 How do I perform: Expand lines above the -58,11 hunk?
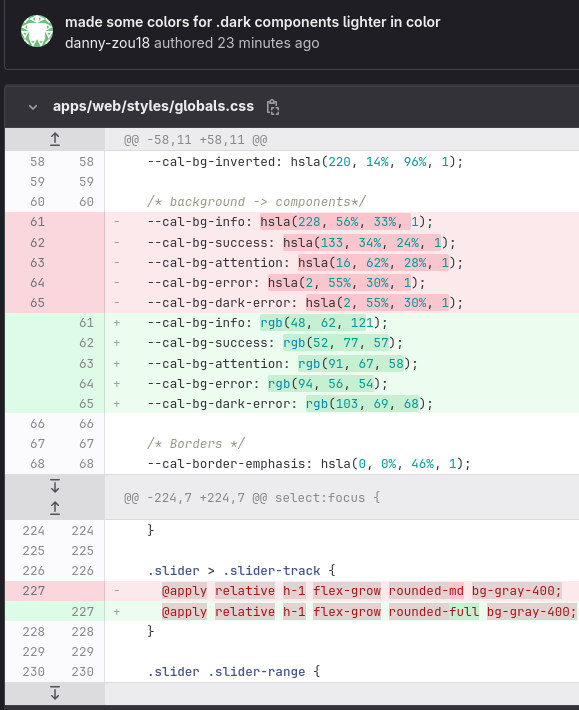click(x=55, y=139)
